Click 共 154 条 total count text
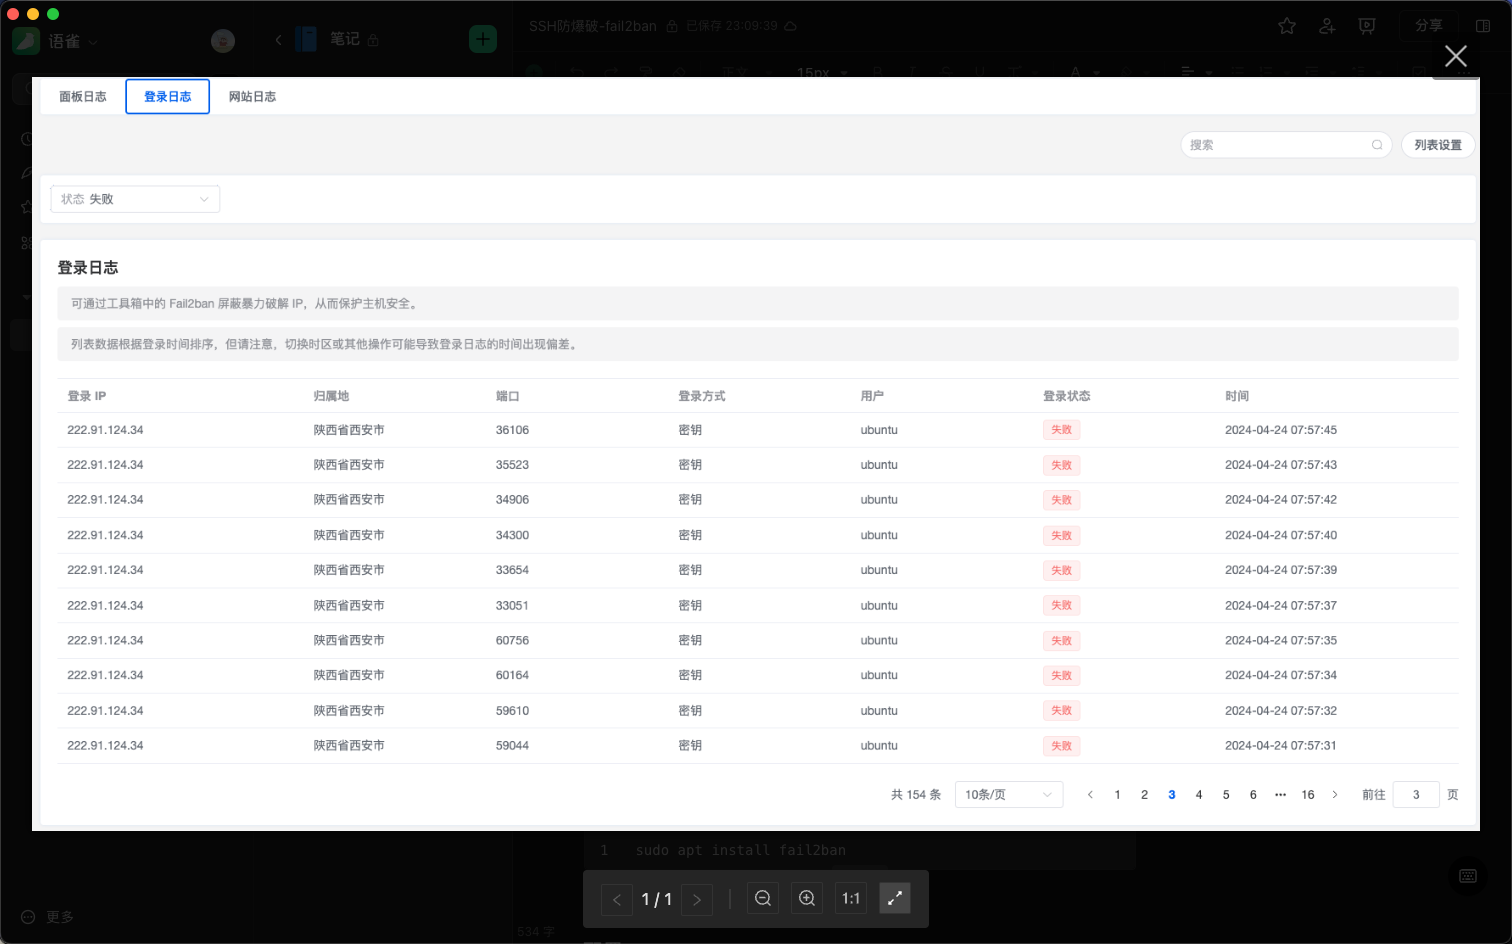Image resolution: width=1512 pixels, height=944 pixels. (x=916, y=795)
